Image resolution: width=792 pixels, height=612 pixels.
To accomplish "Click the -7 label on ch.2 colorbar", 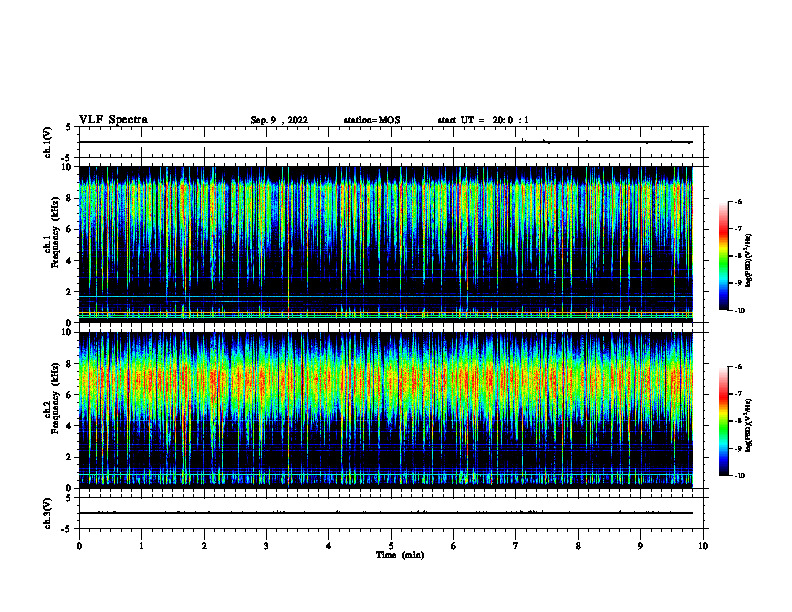I will [738, 394].
